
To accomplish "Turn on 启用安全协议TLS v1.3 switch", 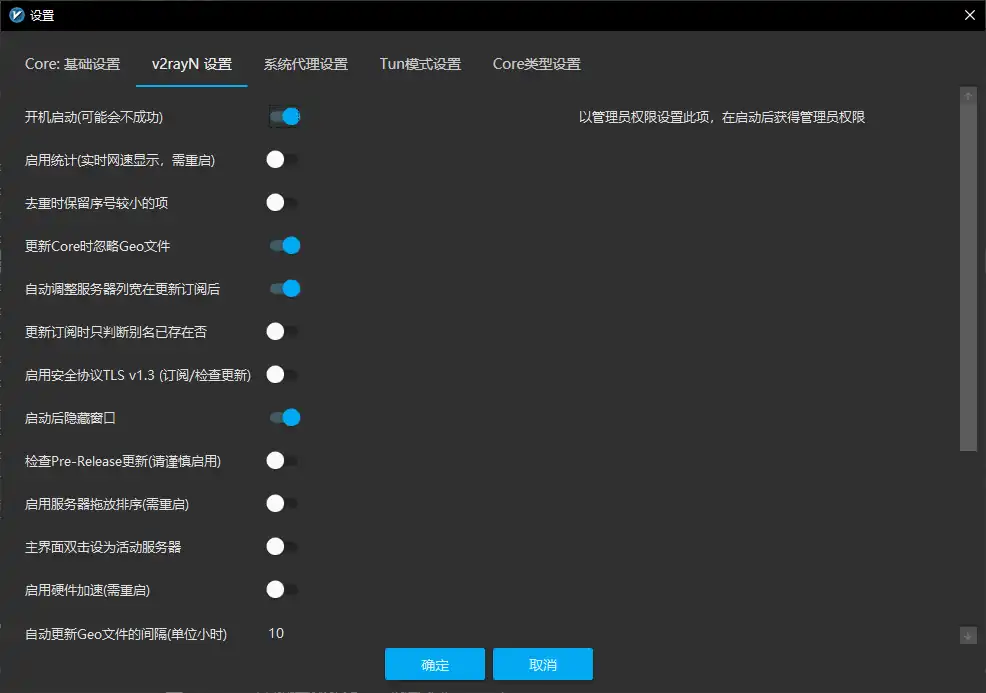I will 283,375.
